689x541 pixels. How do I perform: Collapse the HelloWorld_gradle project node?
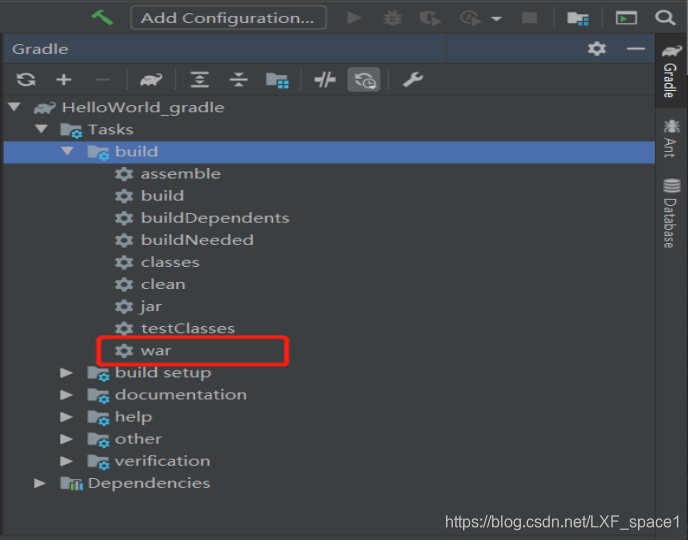(14, 107)
